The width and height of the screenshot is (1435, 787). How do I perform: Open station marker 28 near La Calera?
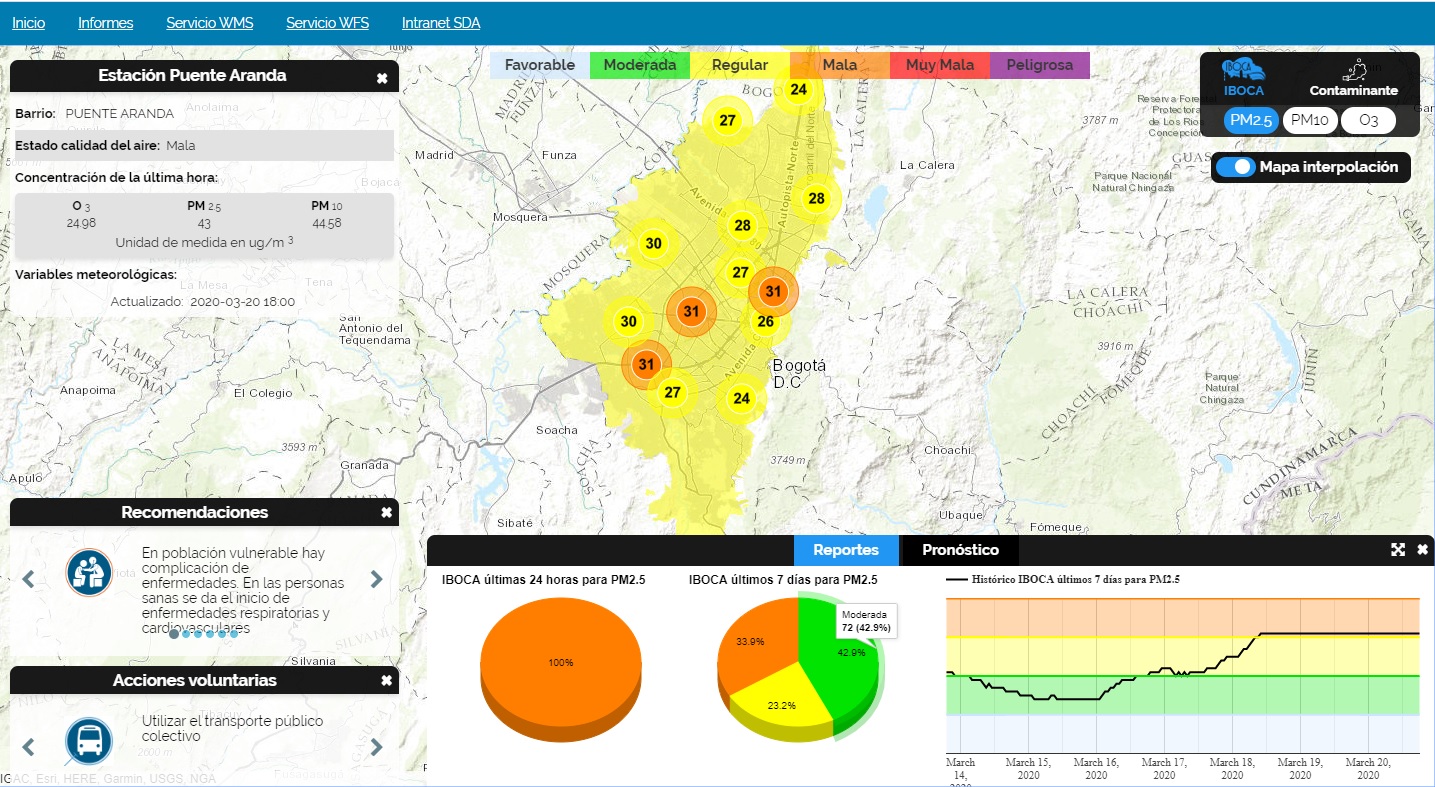click(x=817, y=198)
